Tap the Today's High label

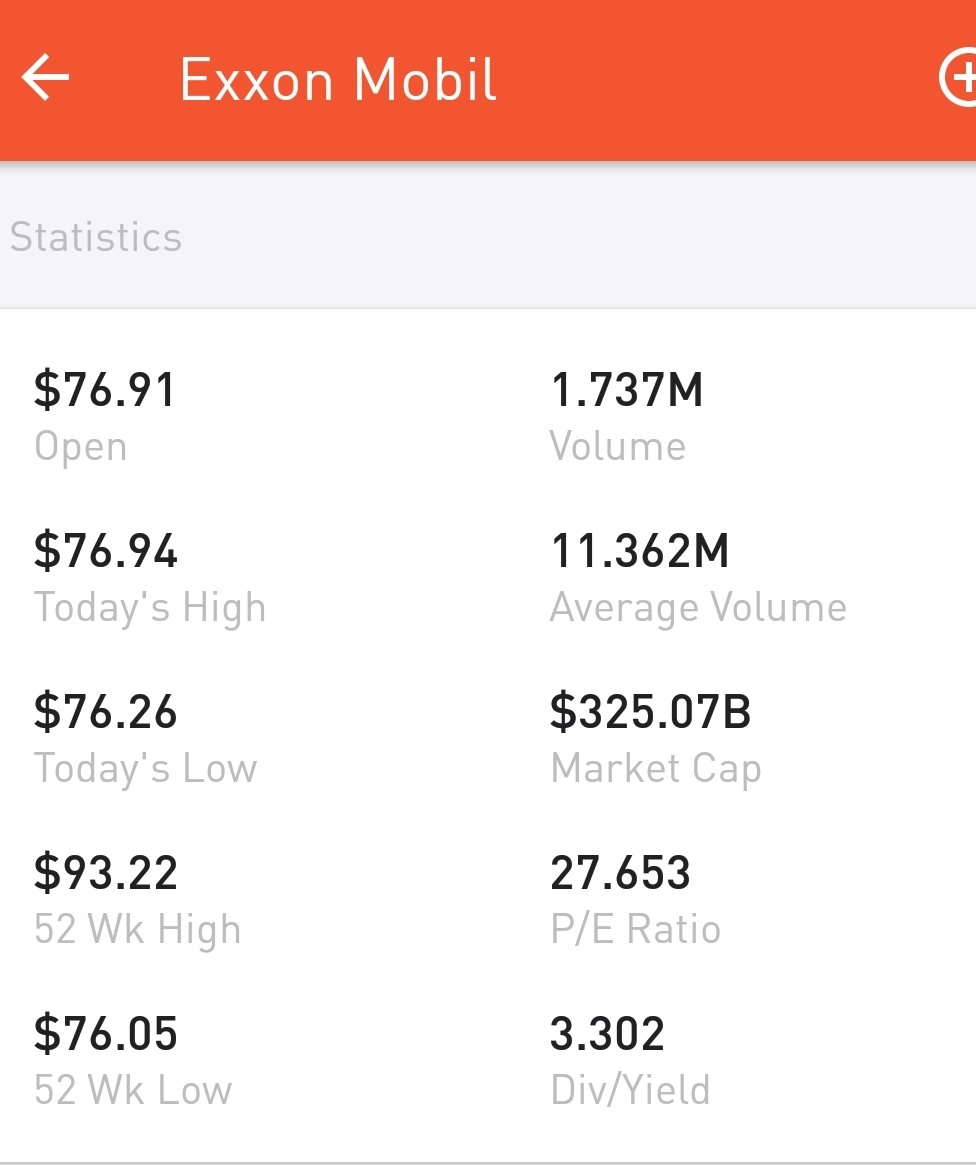tap(150, 608)
